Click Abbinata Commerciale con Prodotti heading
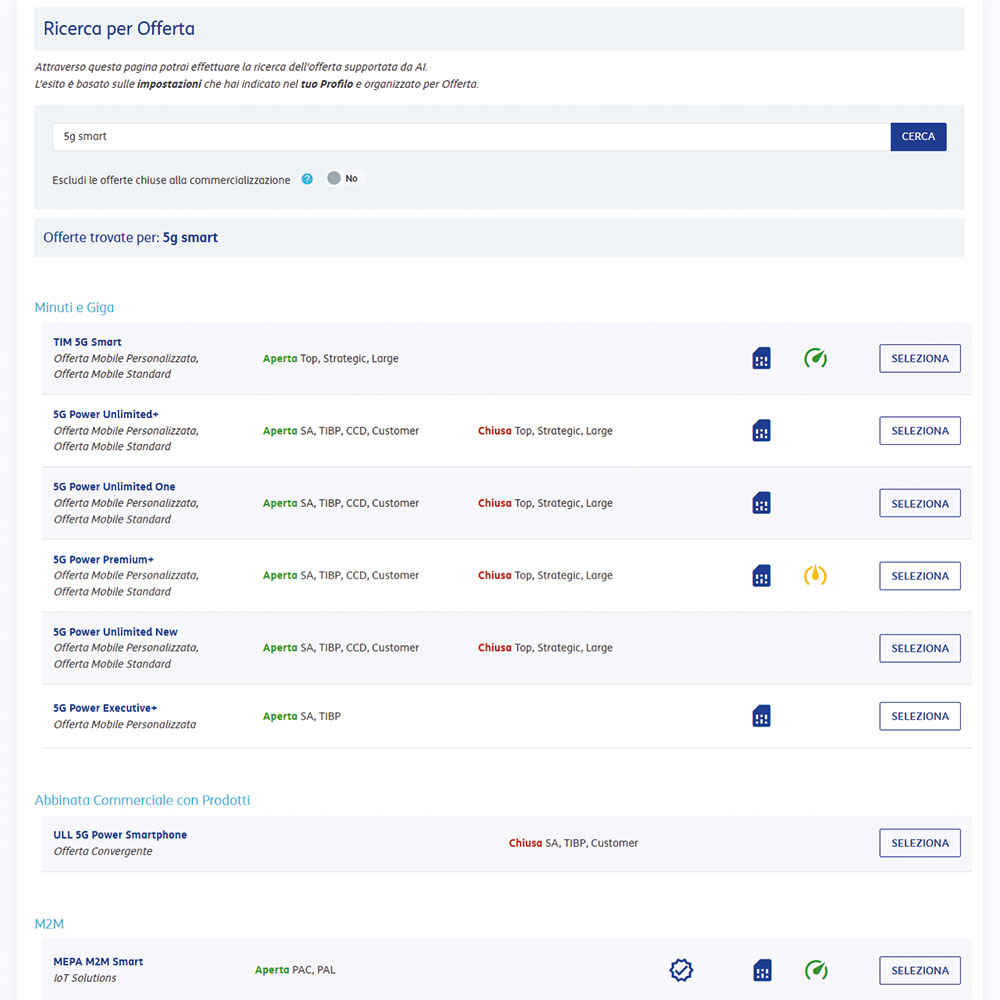This screenshot has width=1000, height=1000. (142, 800)
